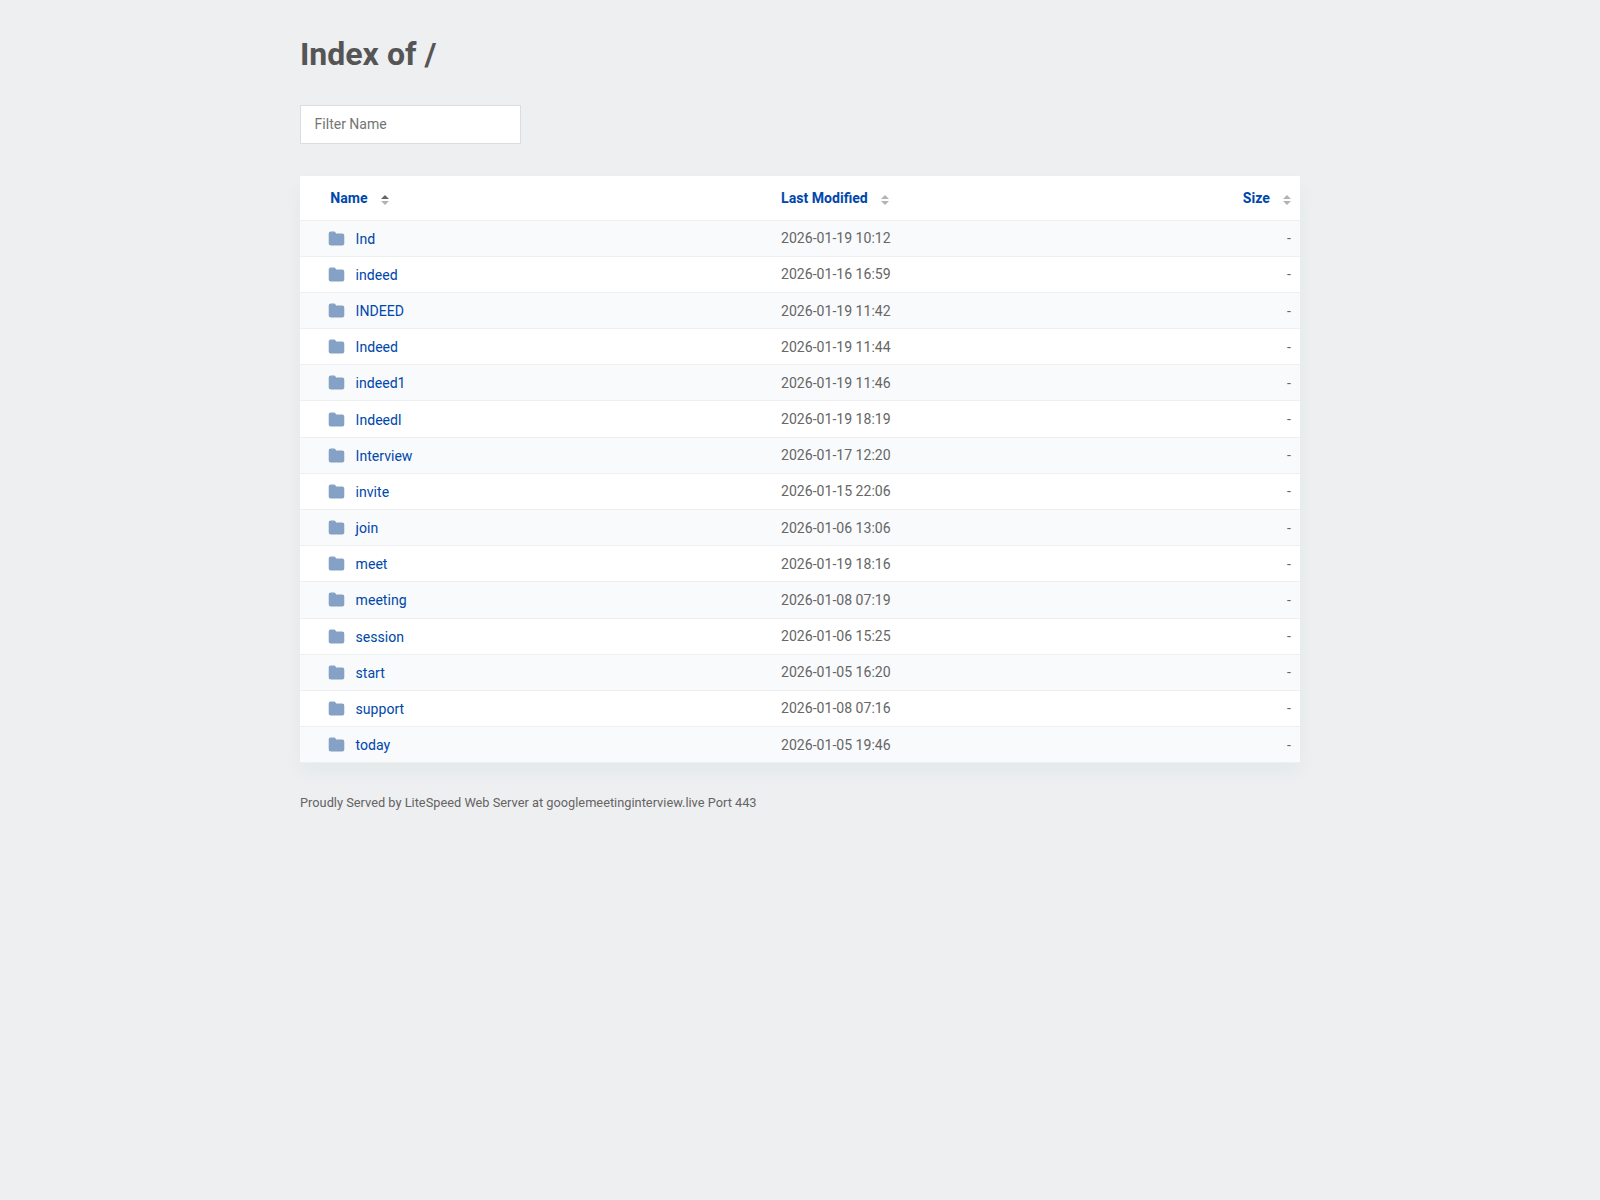Open the indeed1 directory link

pos(380,383)
